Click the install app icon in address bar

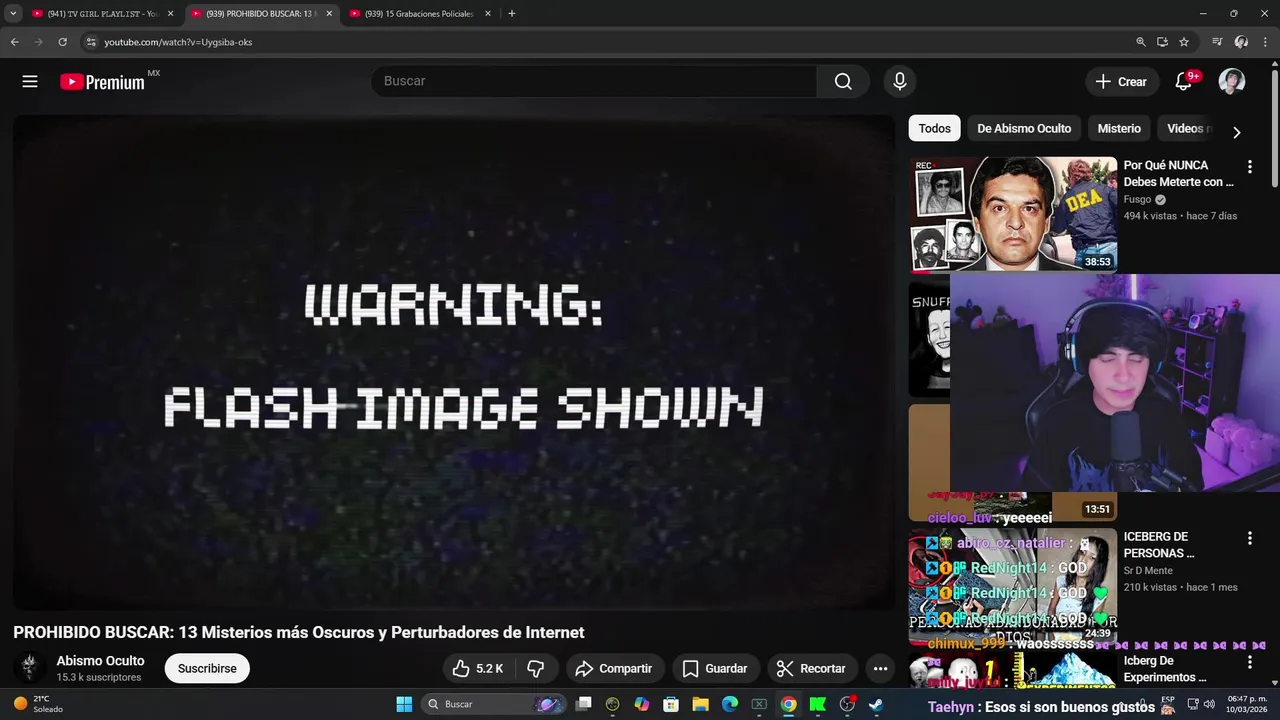1162,42
